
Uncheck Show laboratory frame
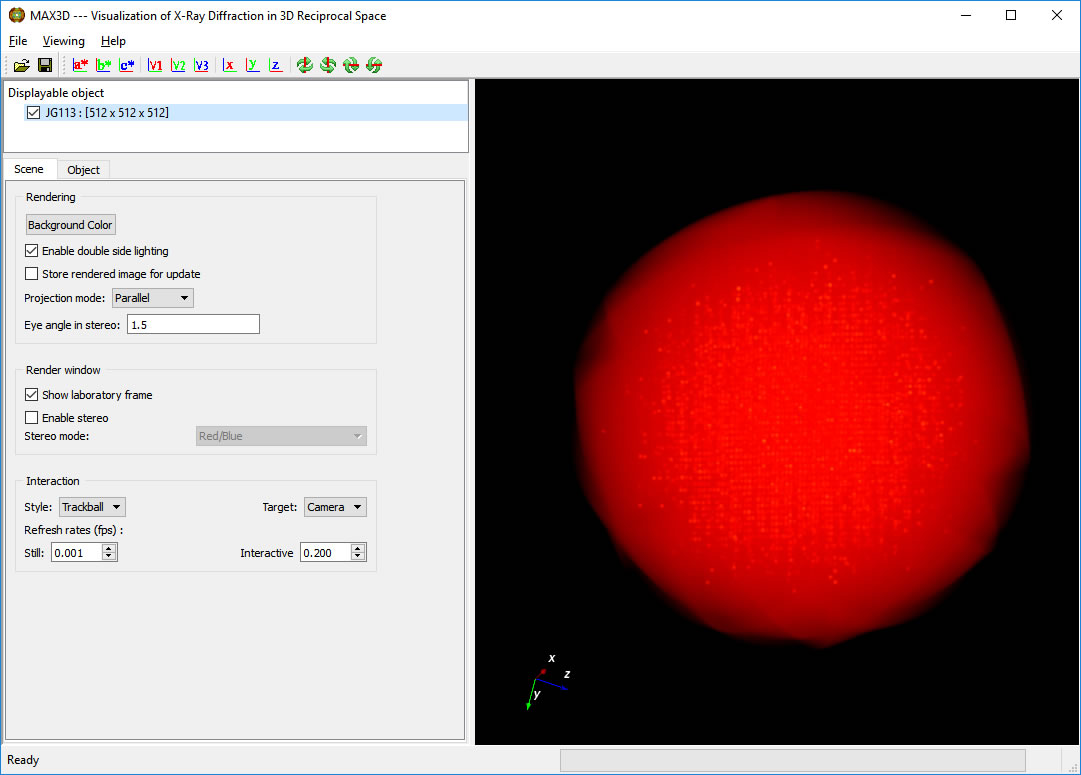(x=31, y=394)
